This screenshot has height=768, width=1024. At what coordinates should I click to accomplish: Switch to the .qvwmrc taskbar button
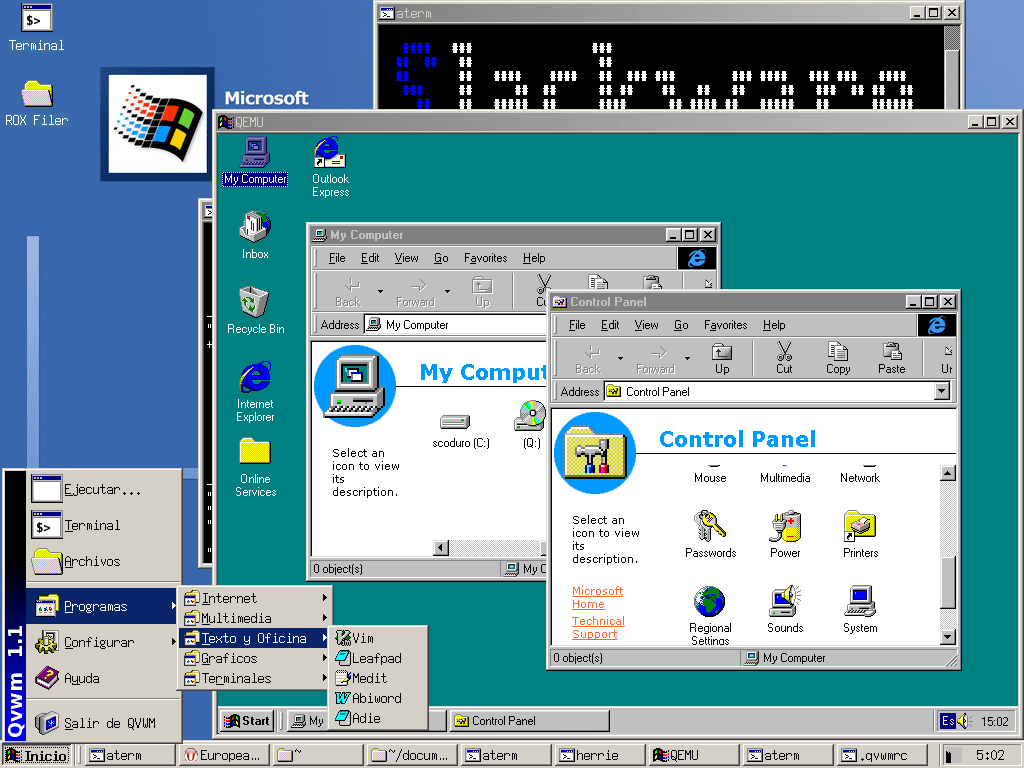pos(883,756)
